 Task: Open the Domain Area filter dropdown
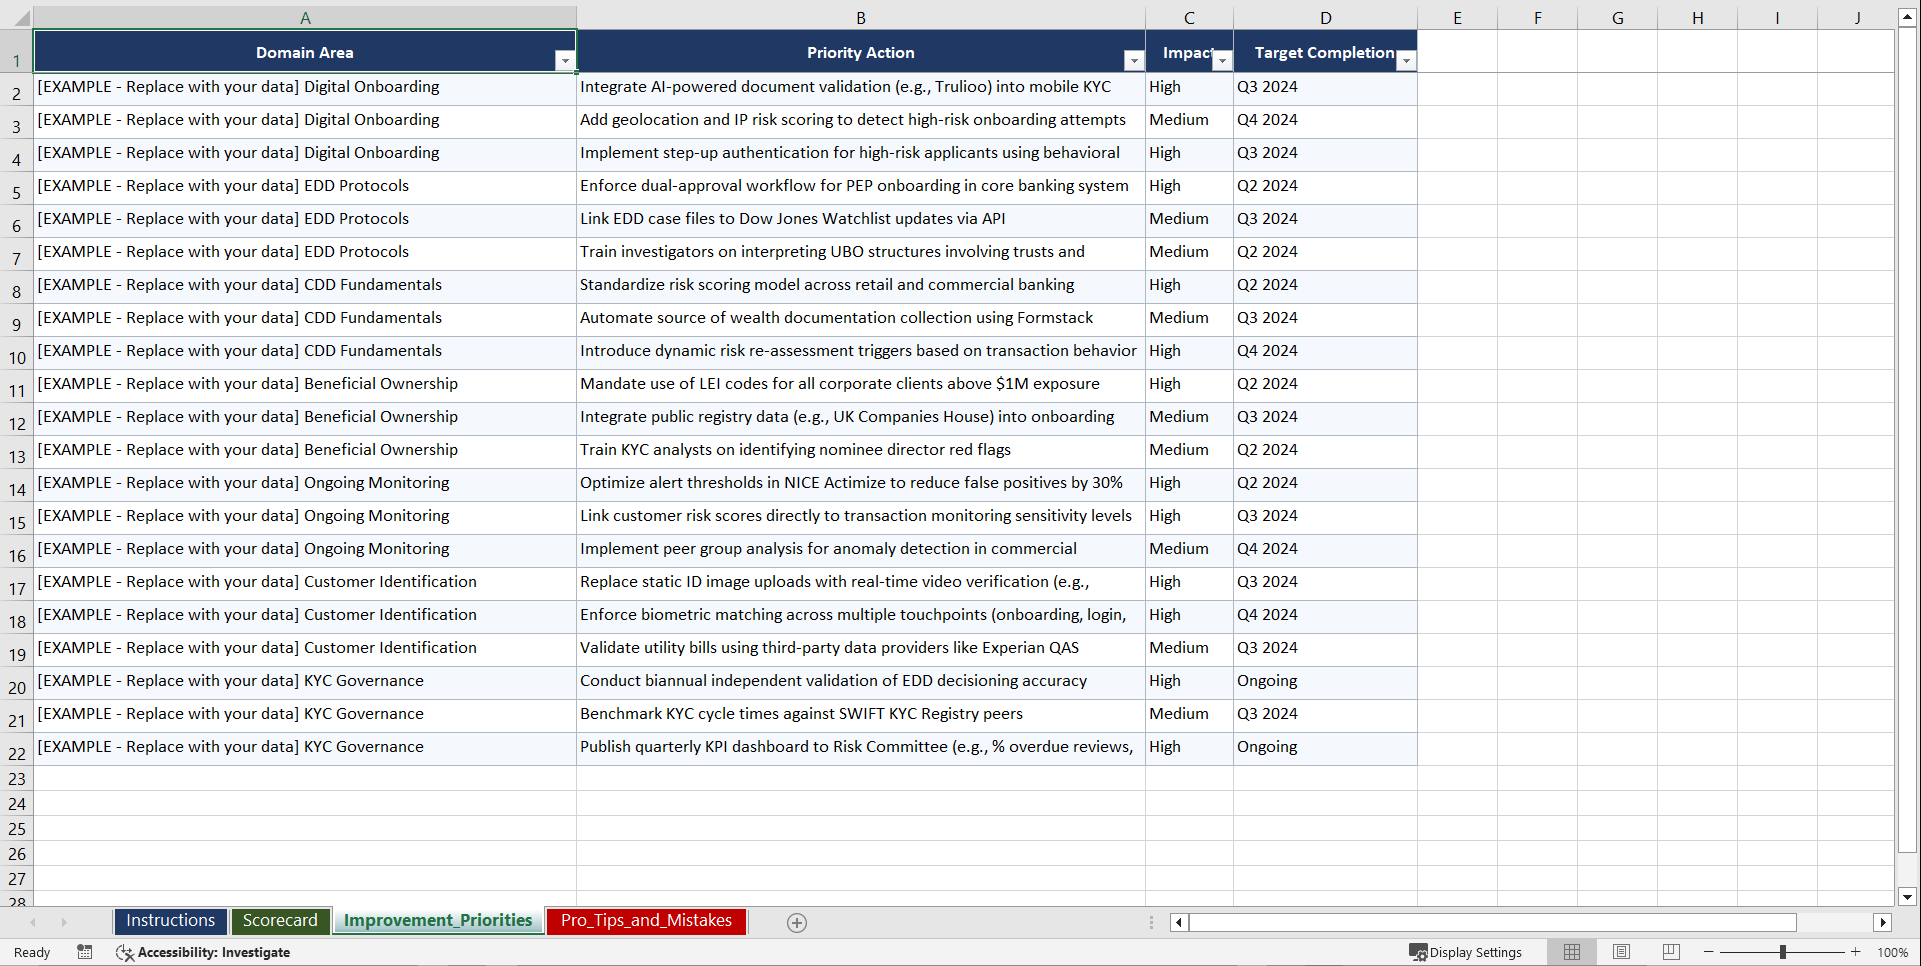[x=566, y=61]
